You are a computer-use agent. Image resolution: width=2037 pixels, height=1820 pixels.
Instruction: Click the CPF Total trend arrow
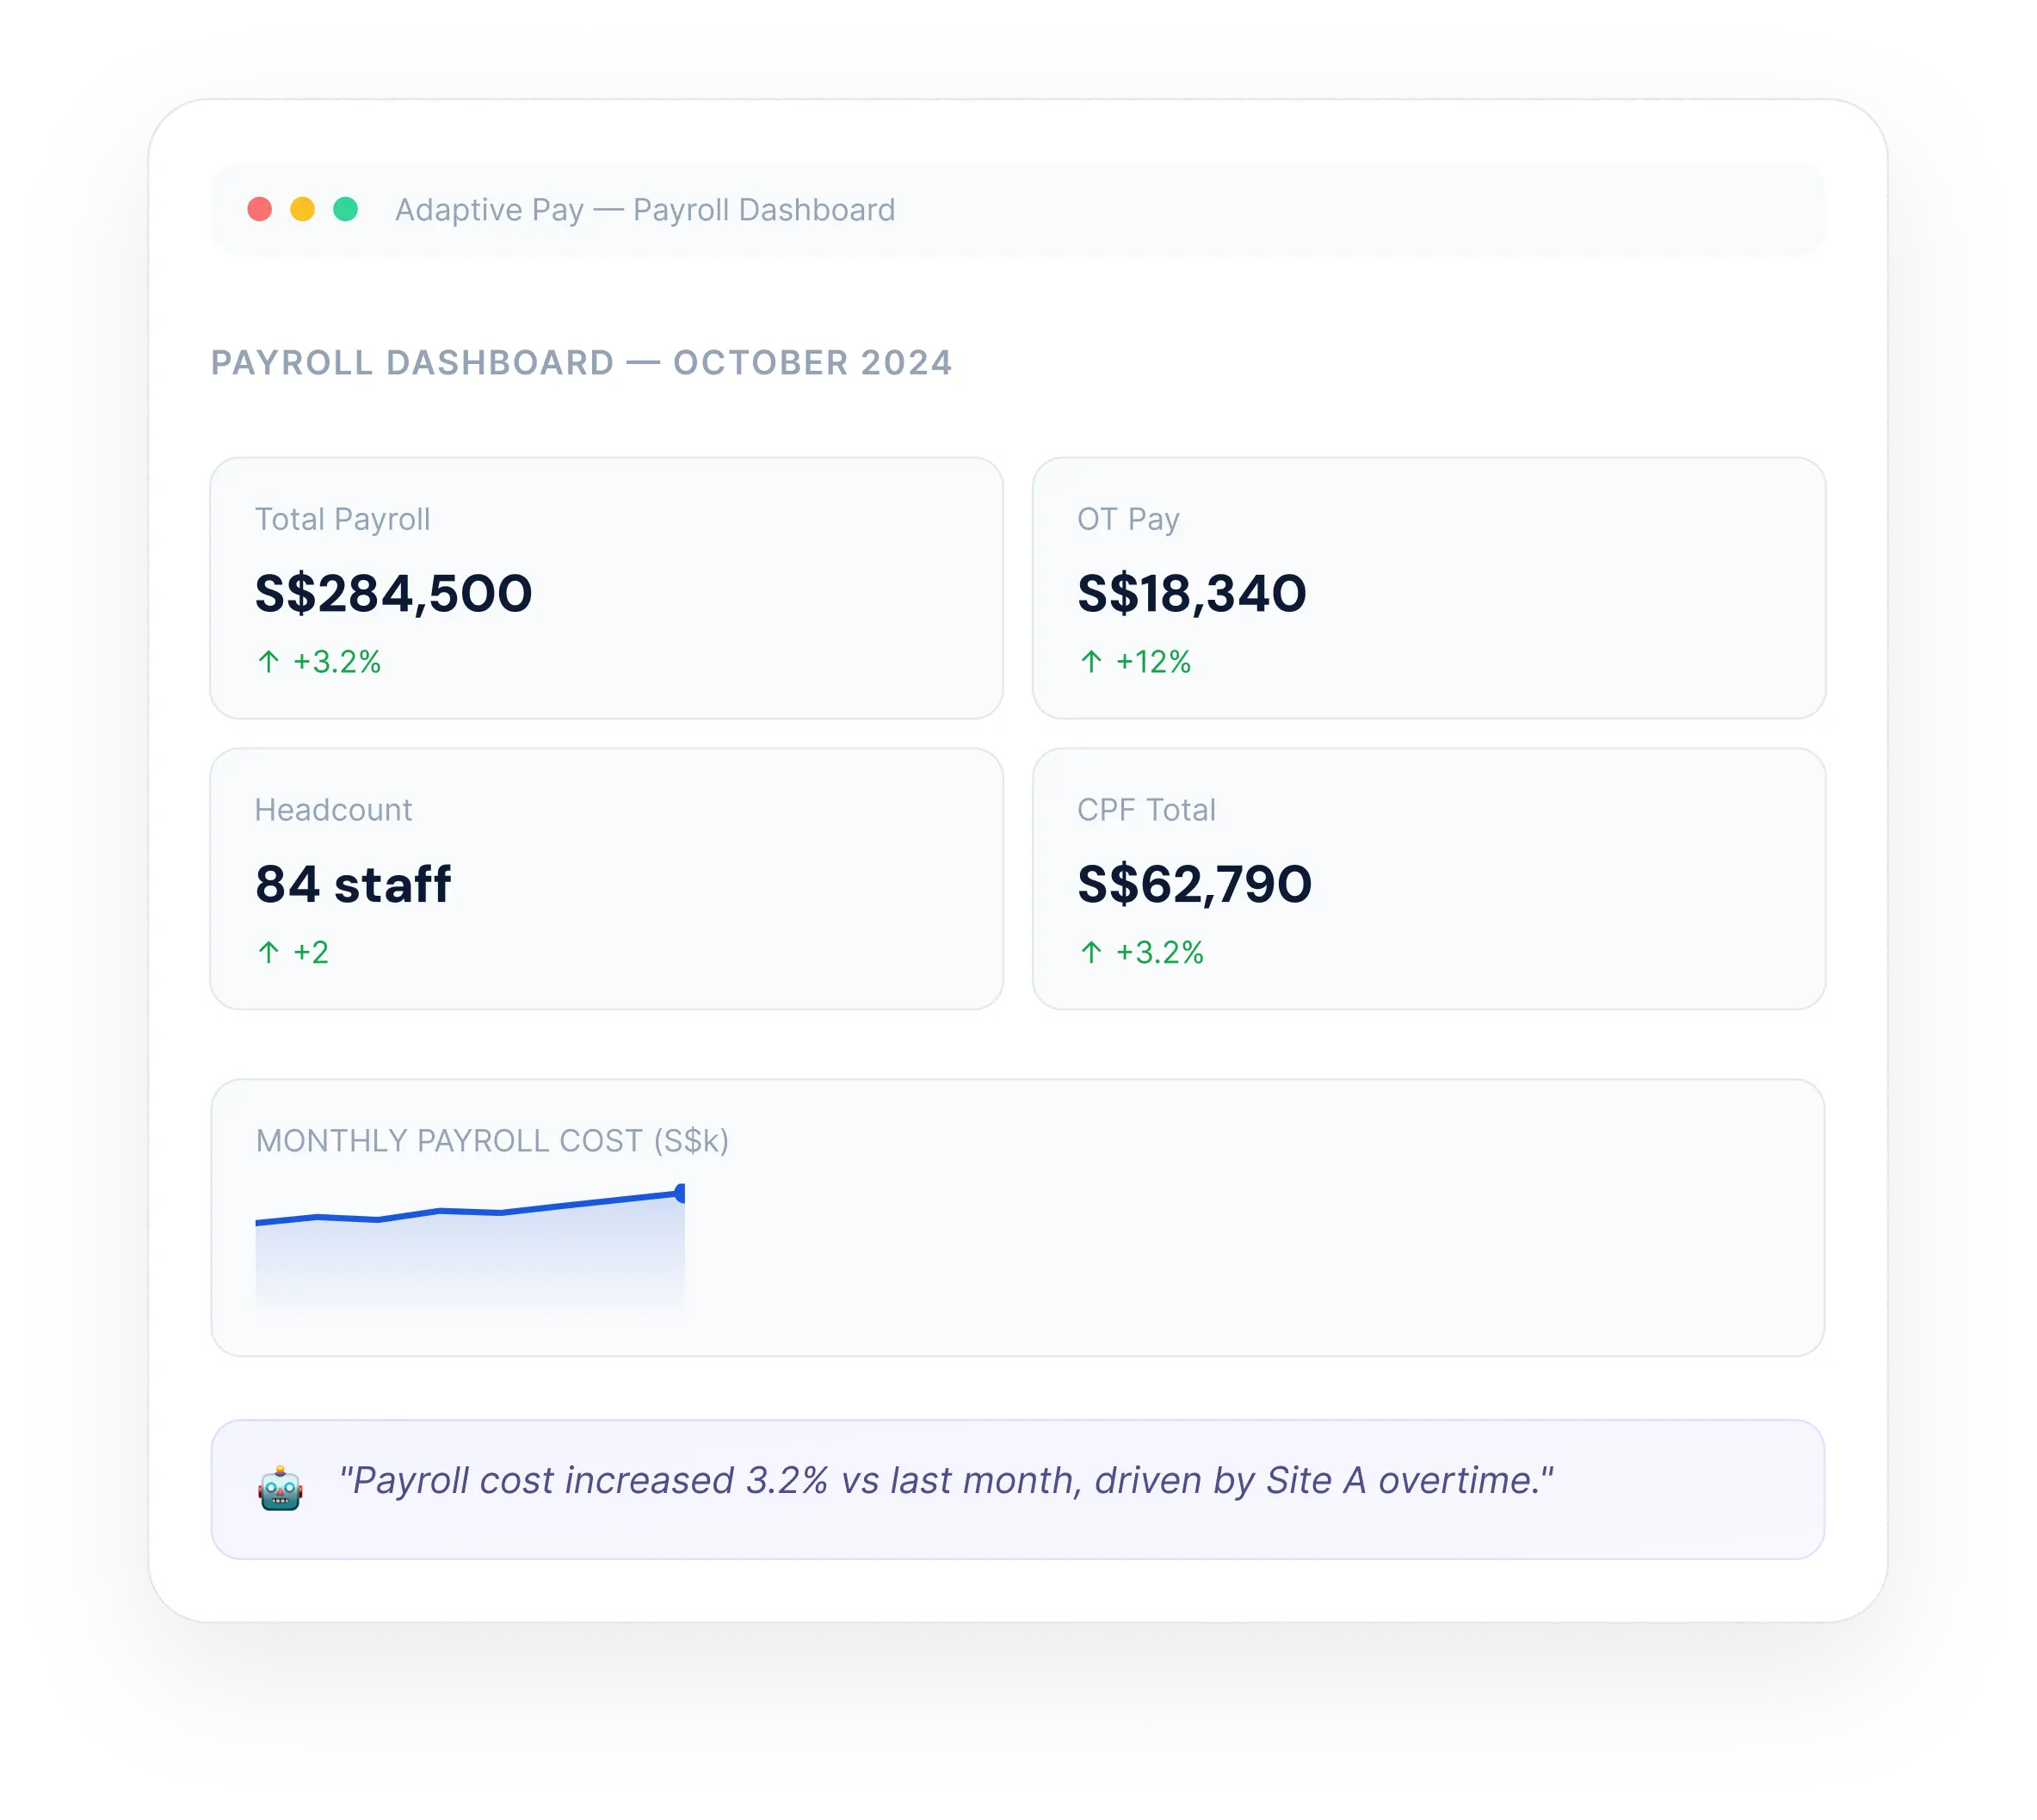[x=1091, y=952]
